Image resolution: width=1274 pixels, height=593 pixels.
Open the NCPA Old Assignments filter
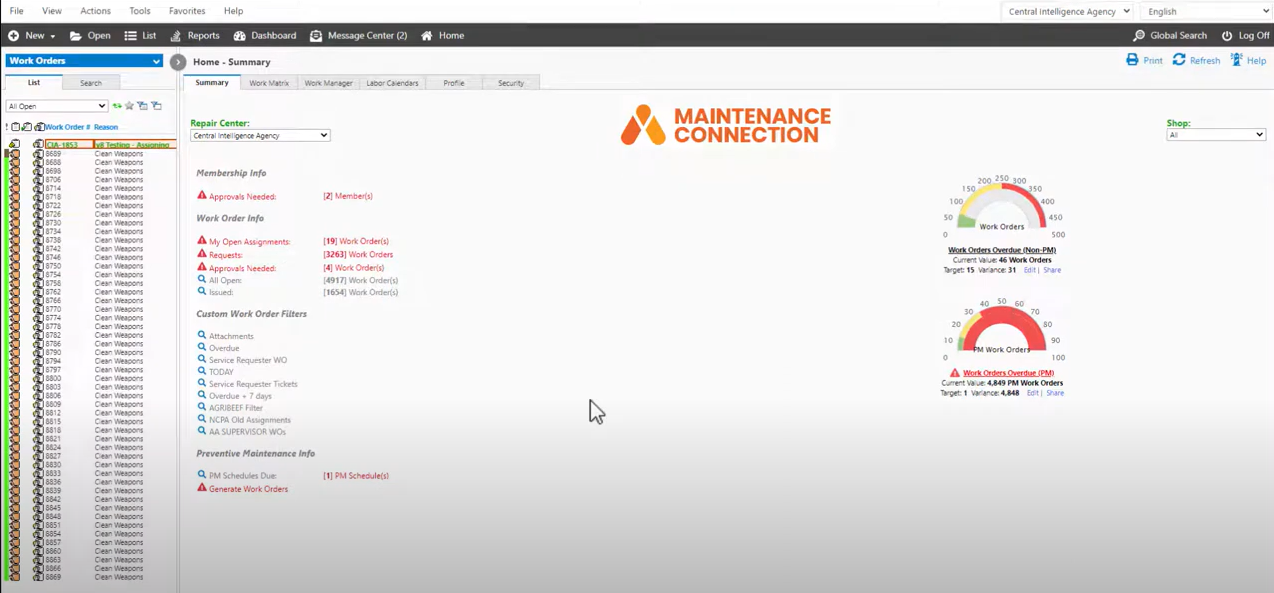tap(250, 420)
